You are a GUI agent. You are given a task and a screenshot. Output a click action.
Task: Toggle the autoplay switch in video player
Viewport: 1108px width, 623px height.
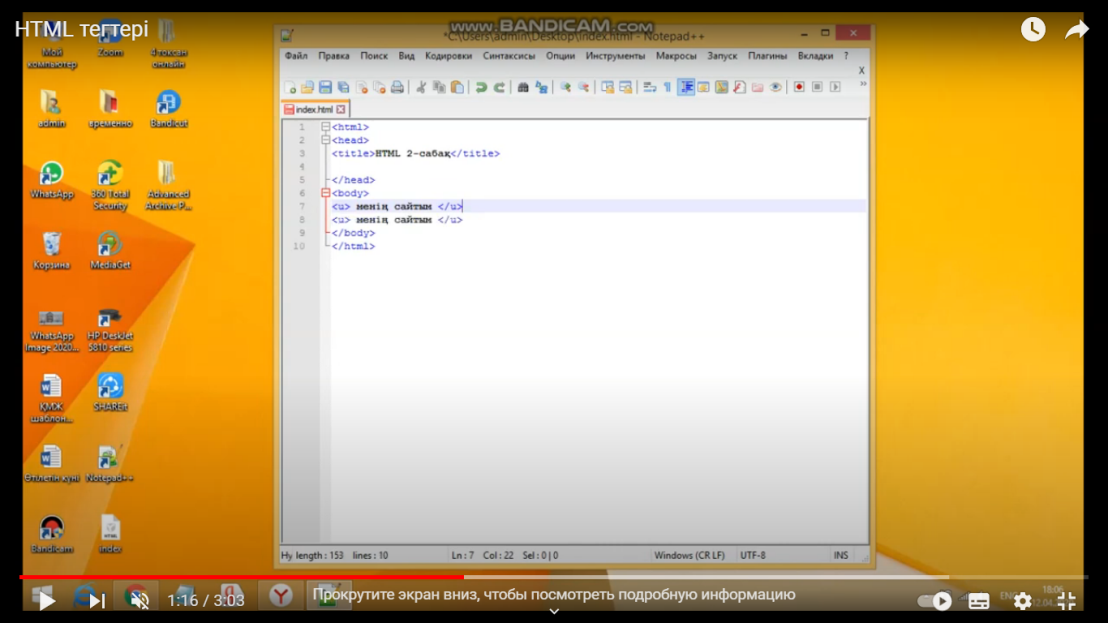tap(935, 601)
